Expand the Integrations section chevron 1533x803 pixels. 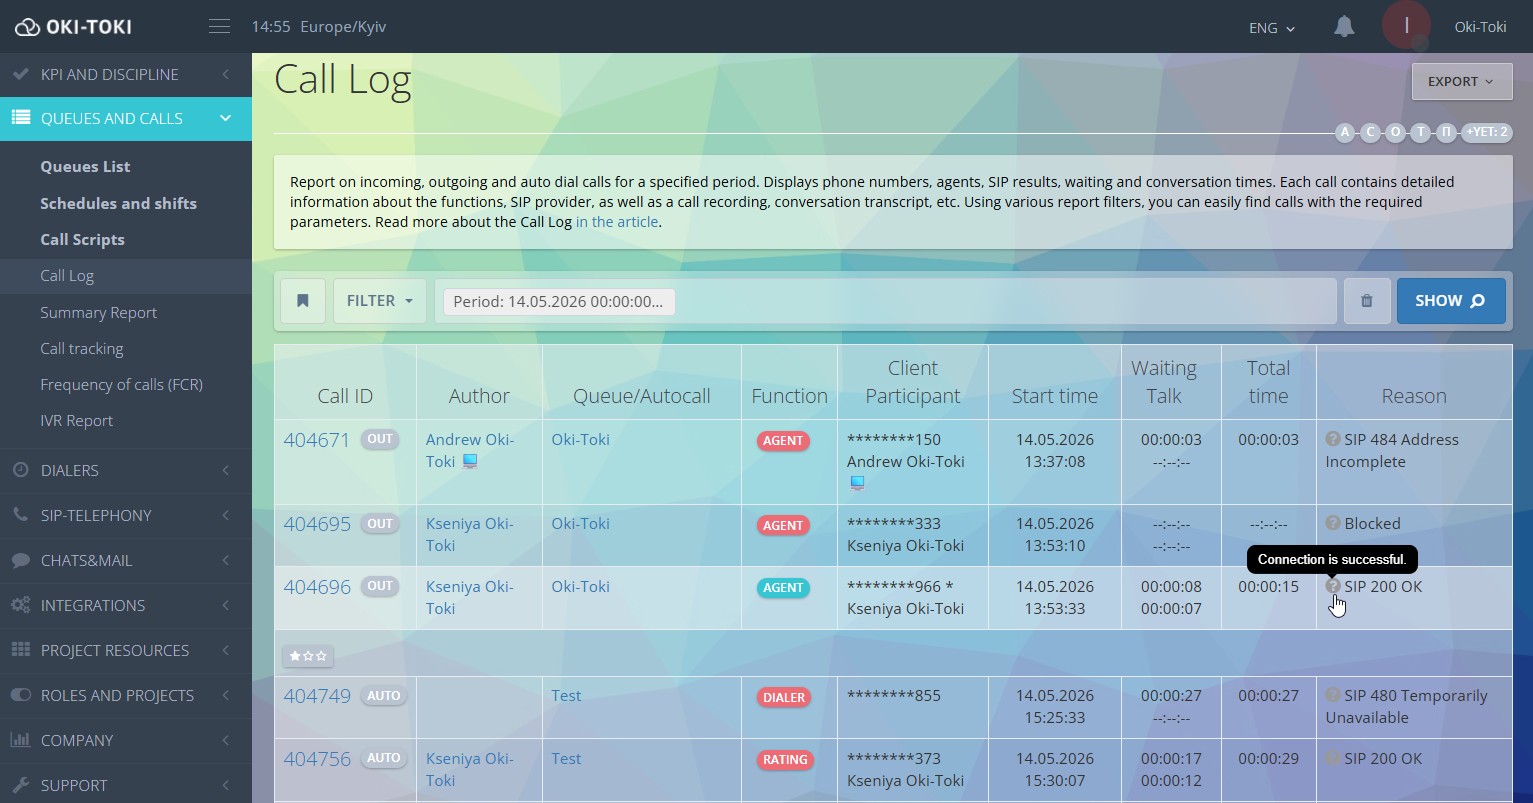click(226, 605)
